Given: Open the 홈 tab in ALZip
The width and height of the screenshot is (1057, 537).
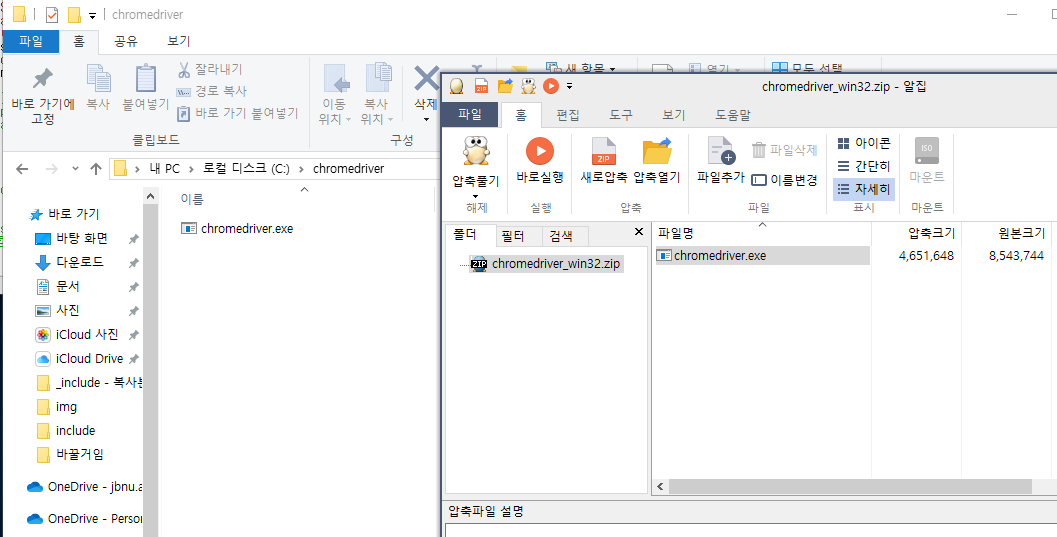Looking at the screenshot, I should pyautogui.click(x=521, y=115).
